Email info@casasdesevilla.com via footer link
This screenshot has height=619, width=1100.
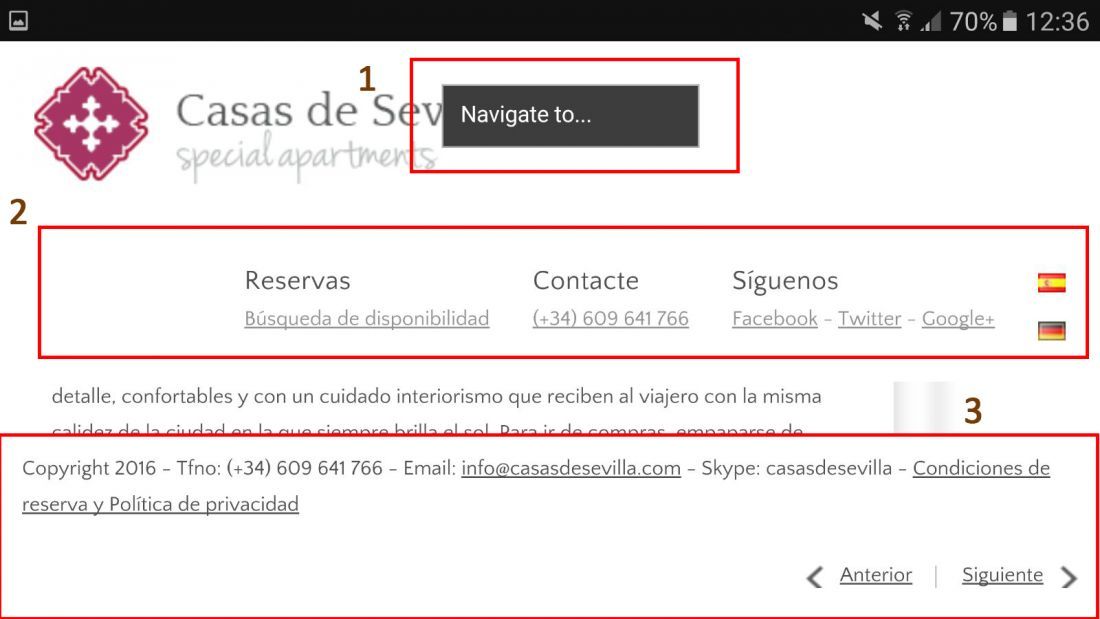[x=571, y=468]
